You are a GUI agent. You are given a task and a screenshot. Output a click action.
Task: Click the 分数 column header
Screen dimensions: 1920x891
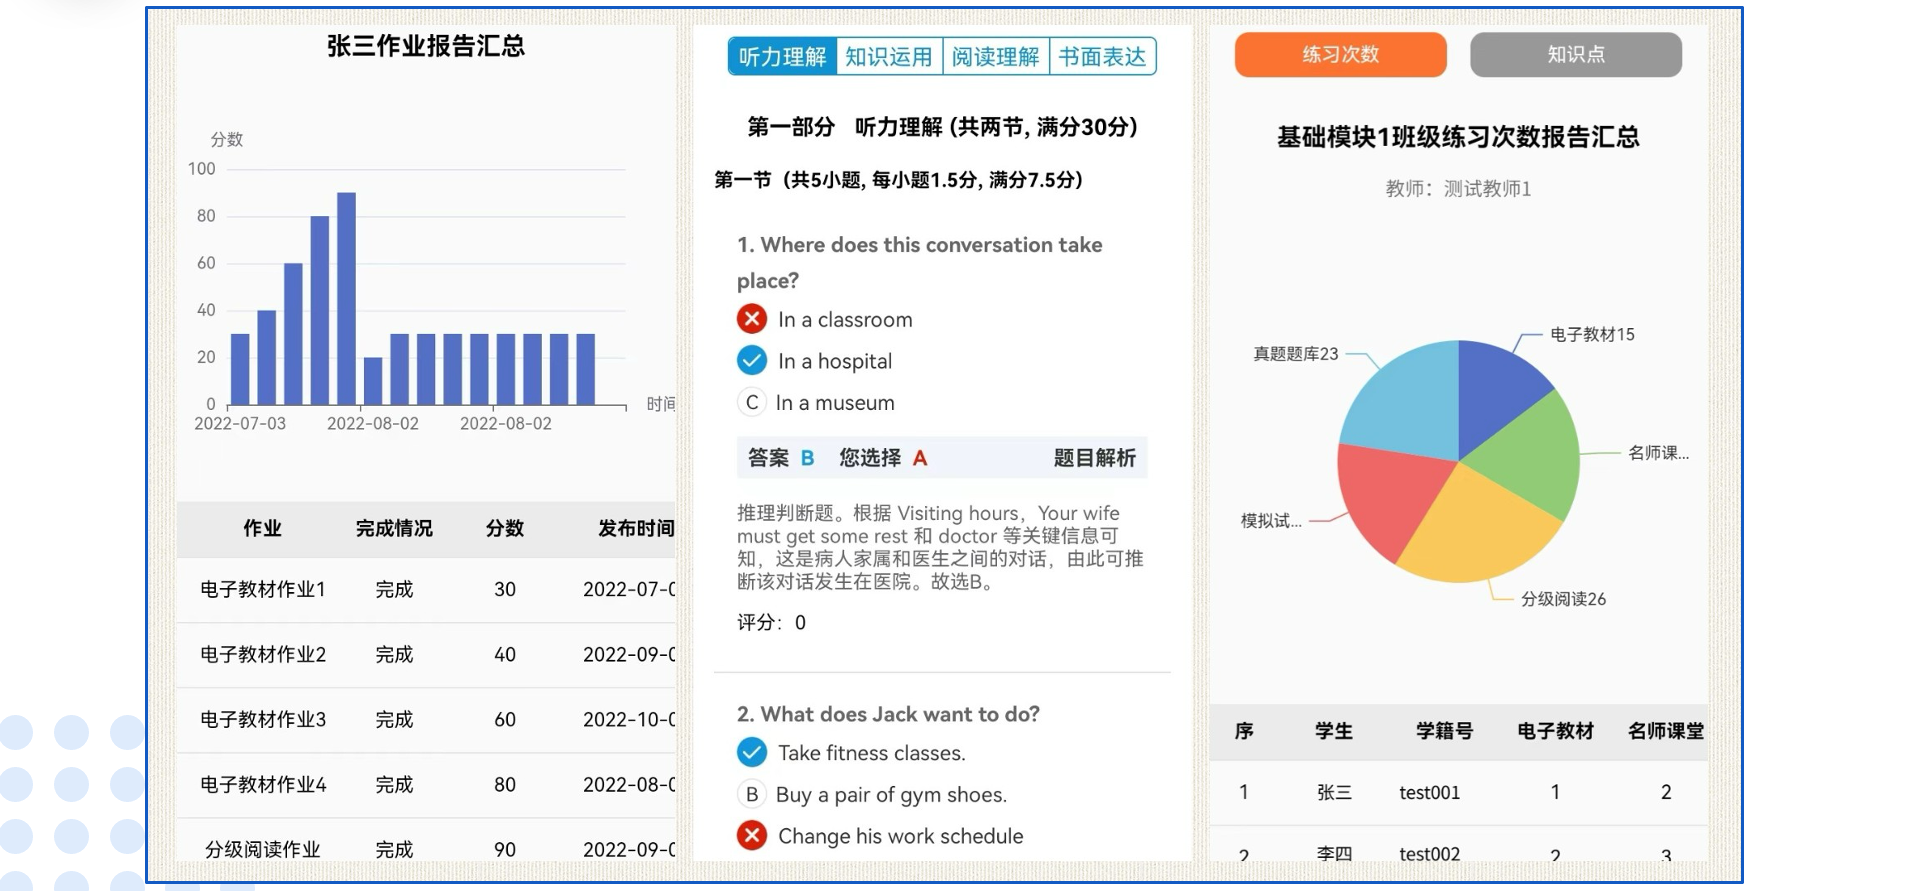(x=505, y=528)
